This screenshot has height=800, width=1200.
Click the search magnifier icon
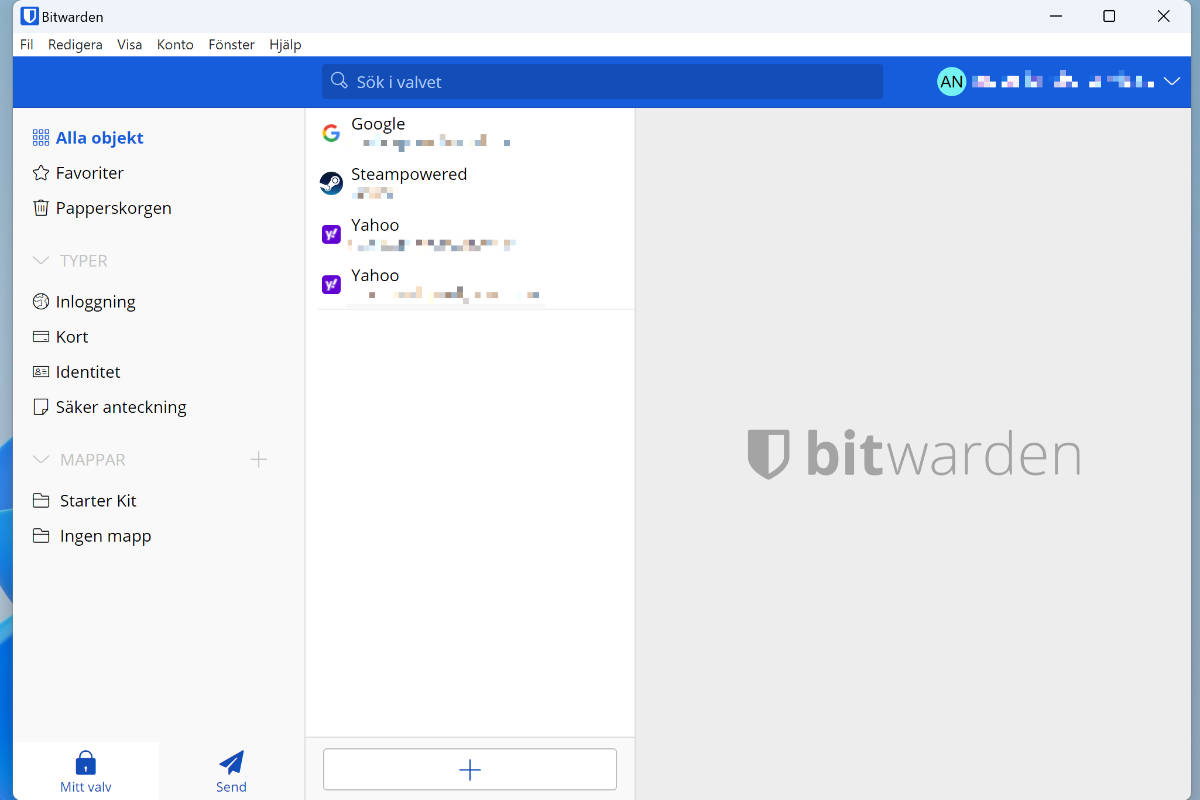click(339, 81)
